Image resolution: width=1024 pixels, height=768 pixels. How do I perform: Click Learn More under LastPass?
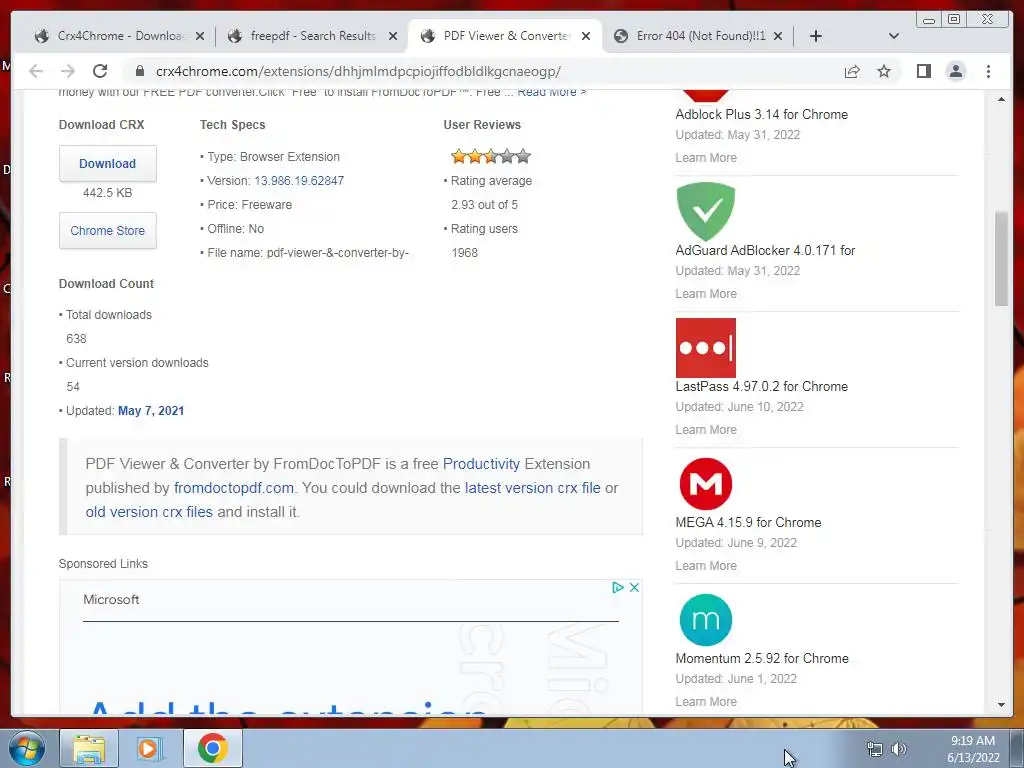click(706, 430)
